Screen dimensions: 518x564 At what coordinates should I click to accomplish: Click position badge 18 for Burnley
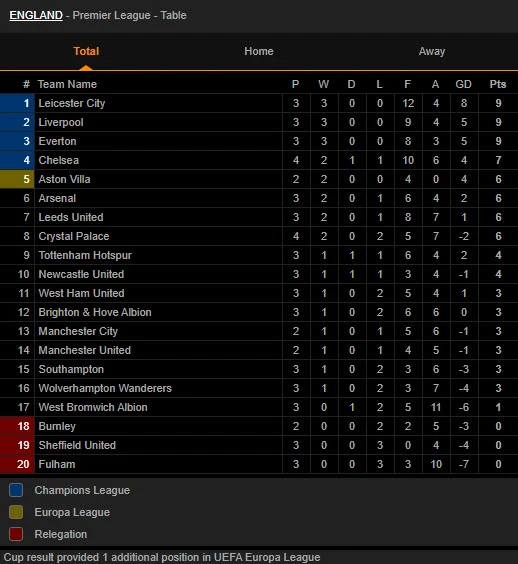[17, 426]
